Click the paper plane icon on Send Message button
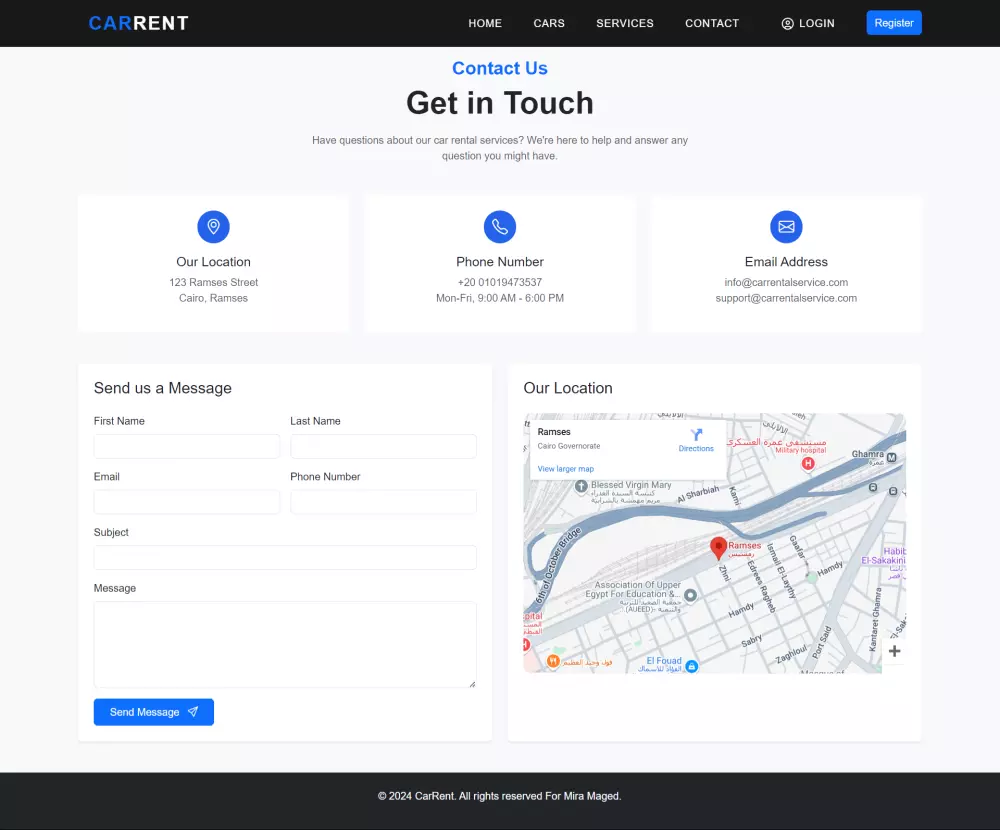The width and height of the screenshot is (1000, 830). tap(192, 711)
